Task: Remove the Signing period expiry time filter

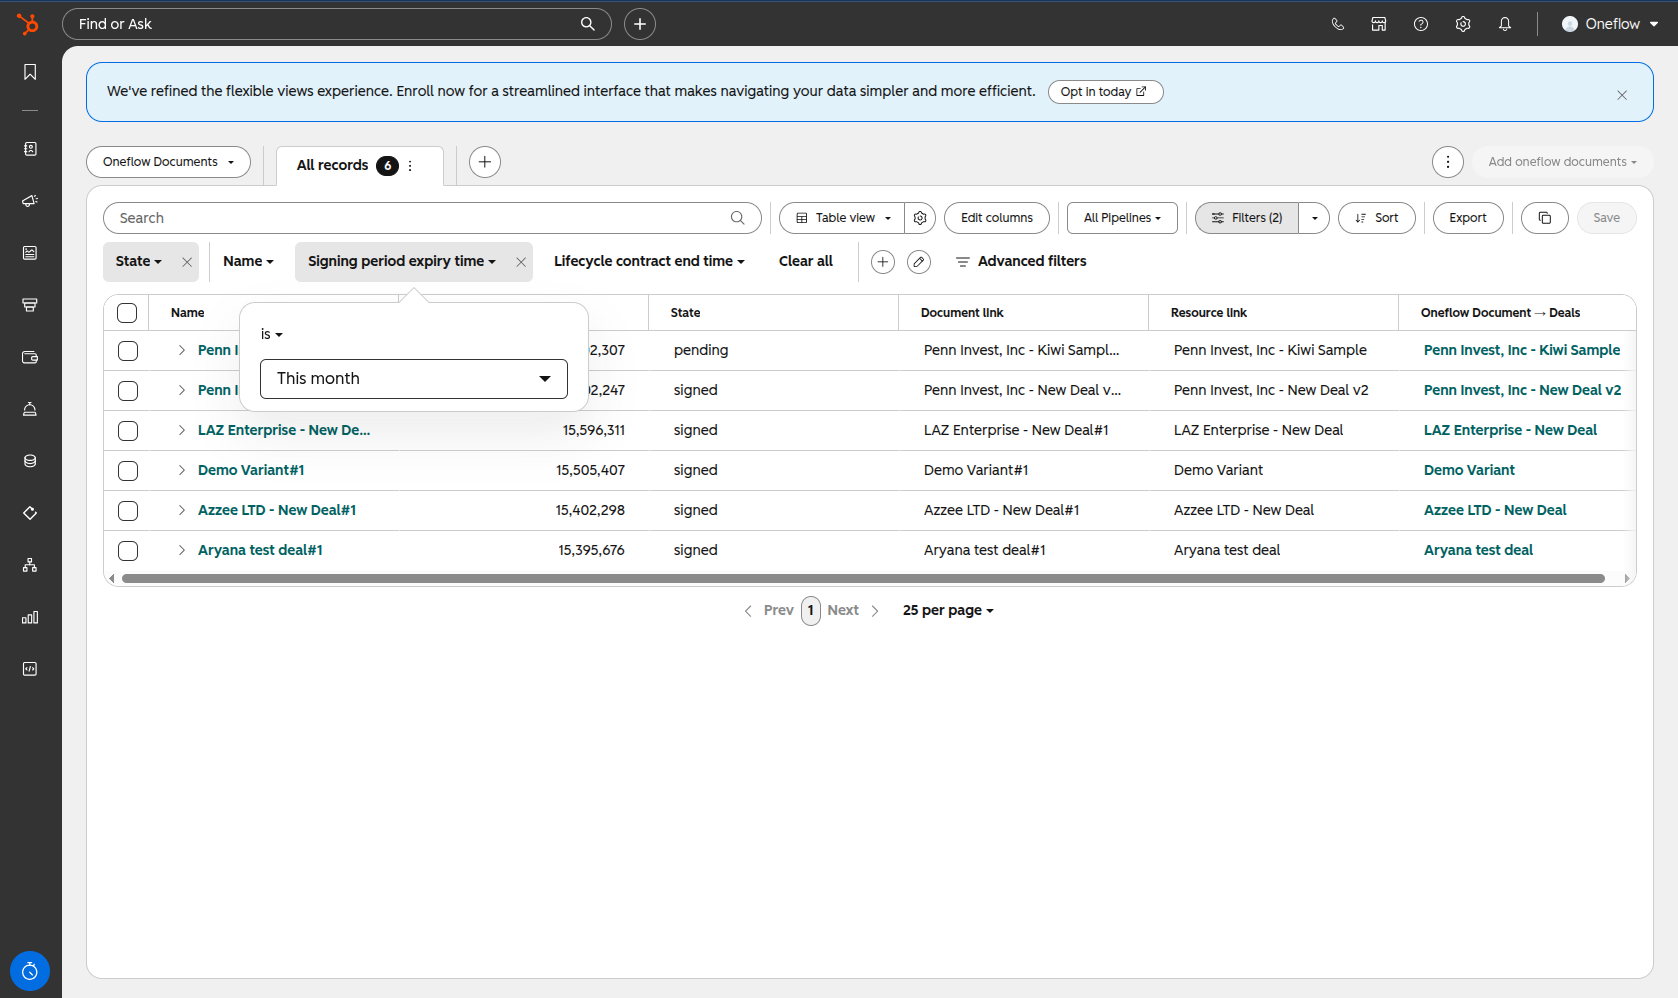Action: point(521,262)
